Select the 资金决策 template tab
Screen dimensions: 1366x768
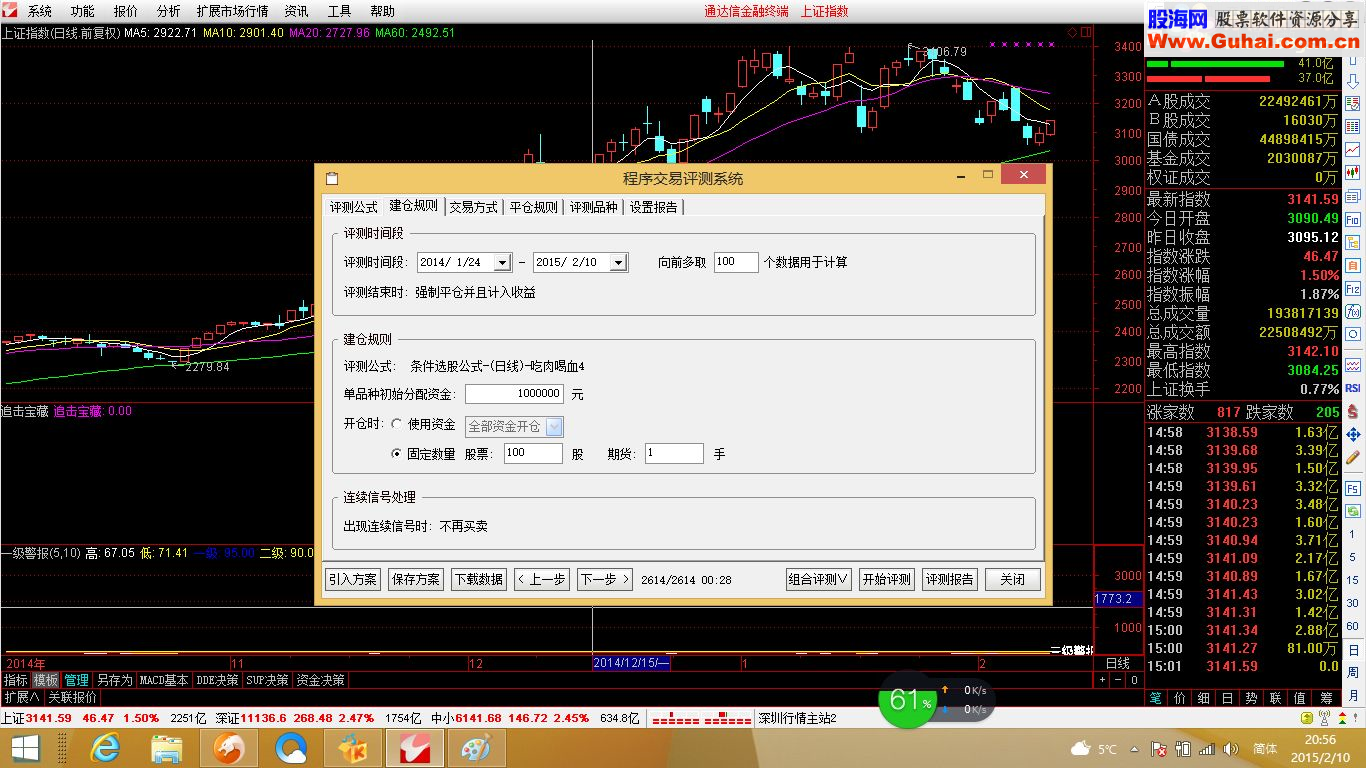point(320,680)
